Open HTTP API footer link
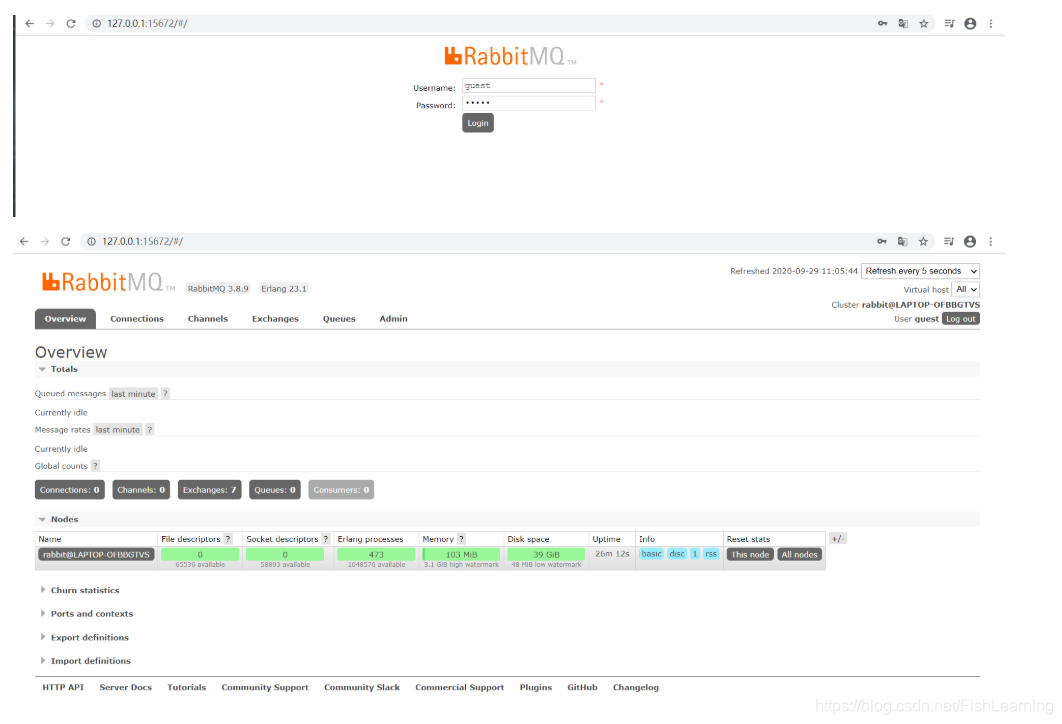The image size is (1062, 724). coord(63,687)
